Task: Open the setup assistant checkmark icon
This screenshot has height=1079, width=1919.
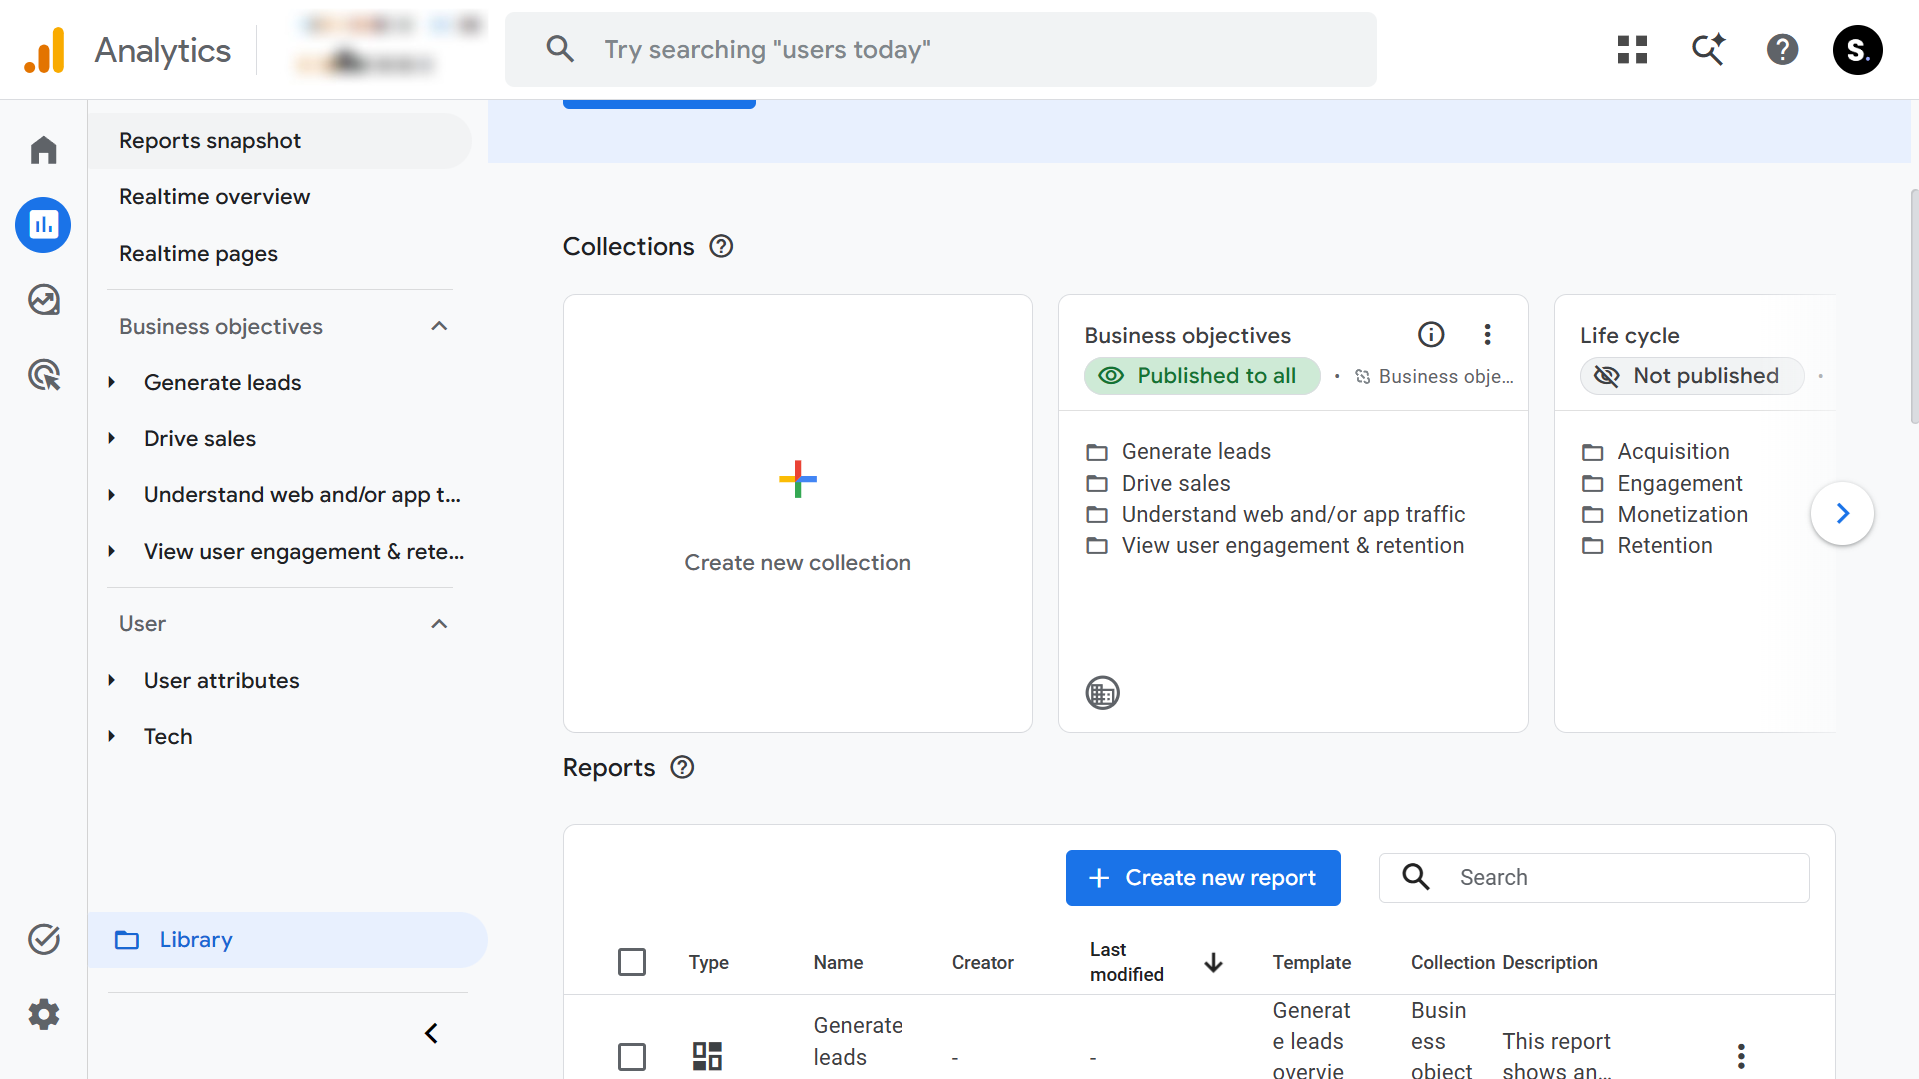Action: (43, 939)
